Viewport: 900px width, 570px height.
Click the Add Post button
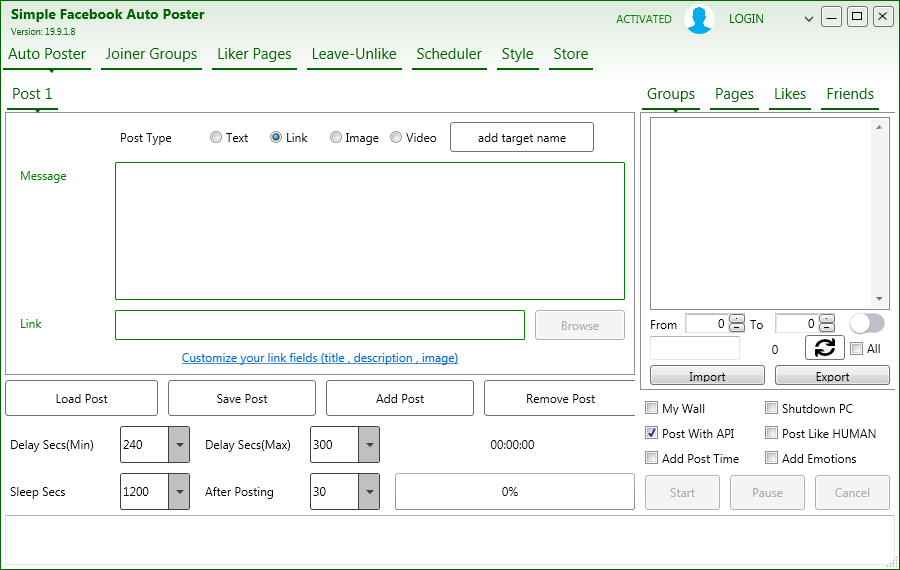click(400, 398)
